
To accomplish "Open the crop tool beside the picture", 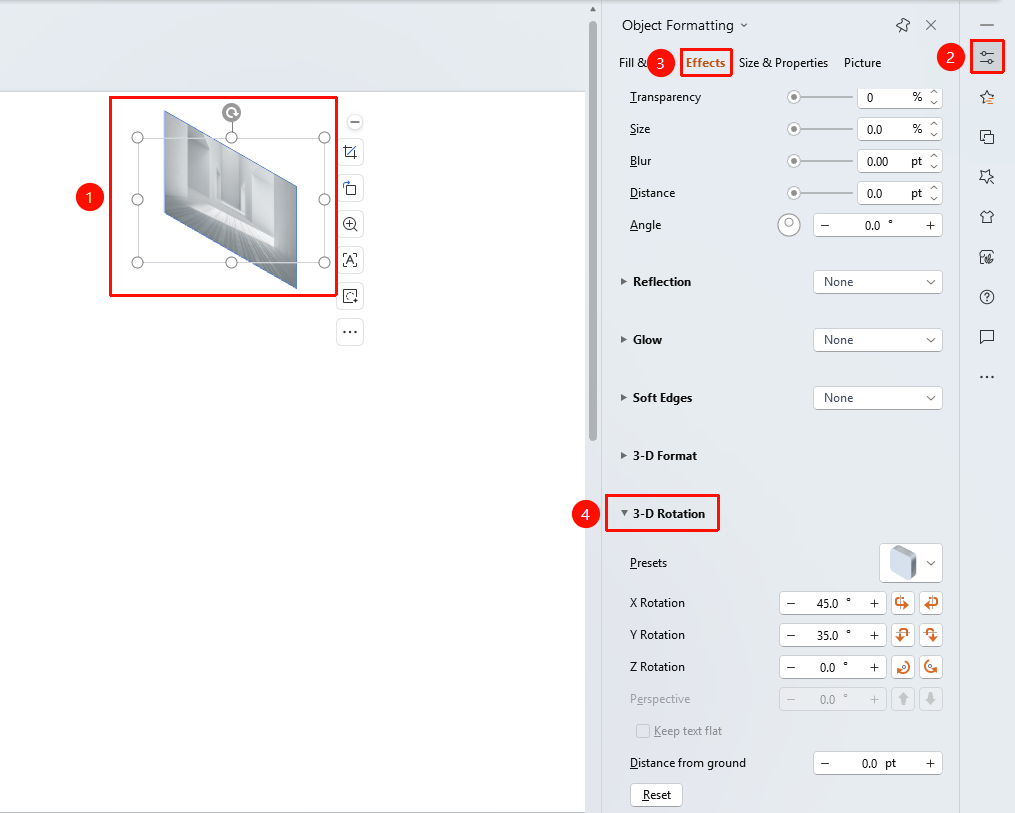I will (x=350, y=152).
